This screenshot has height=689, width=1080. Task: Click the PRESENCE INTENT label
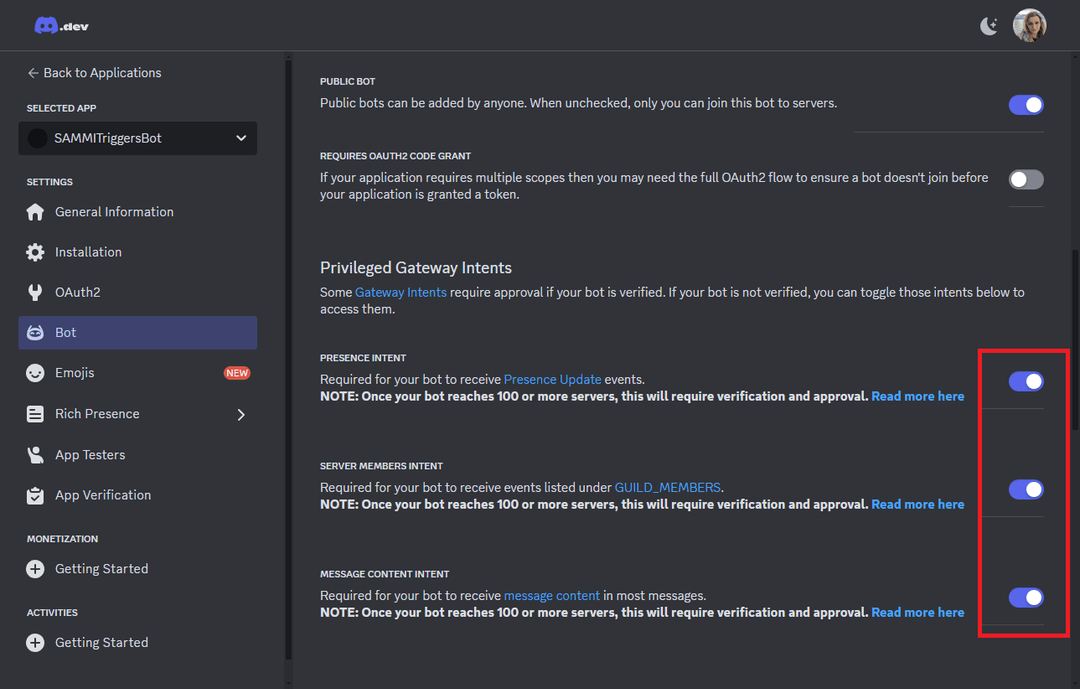[x=363, y=358]
